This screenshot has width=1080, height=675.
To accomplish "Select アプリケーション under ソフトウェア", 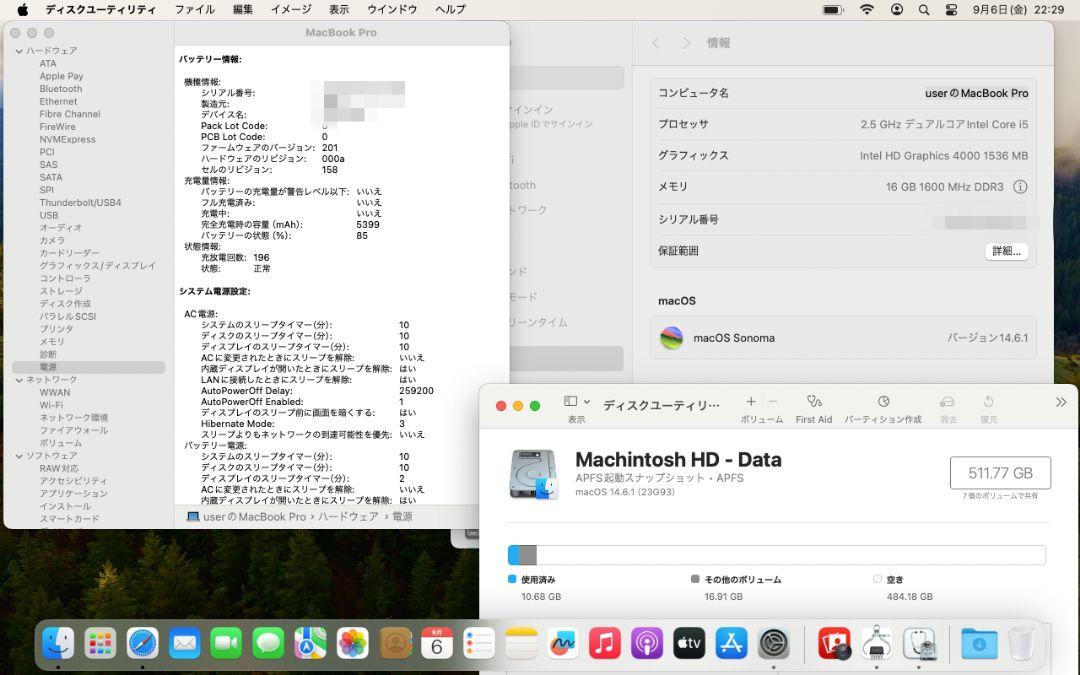I will pyautogui.click(x=74, y=494).
